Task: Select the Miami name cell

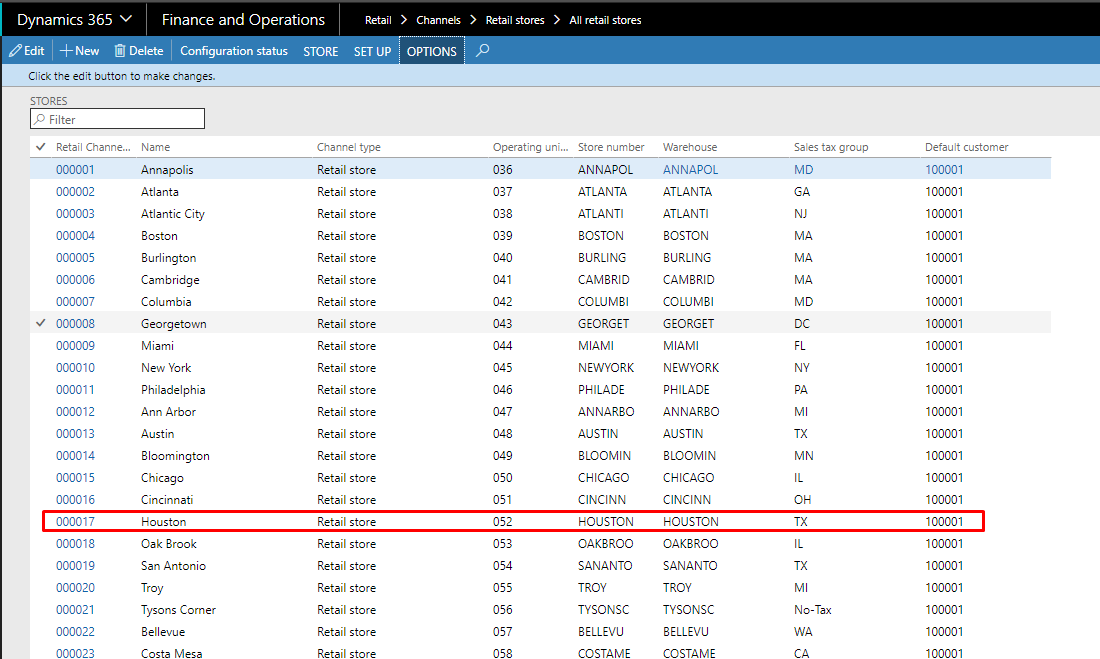Action: 157,345
